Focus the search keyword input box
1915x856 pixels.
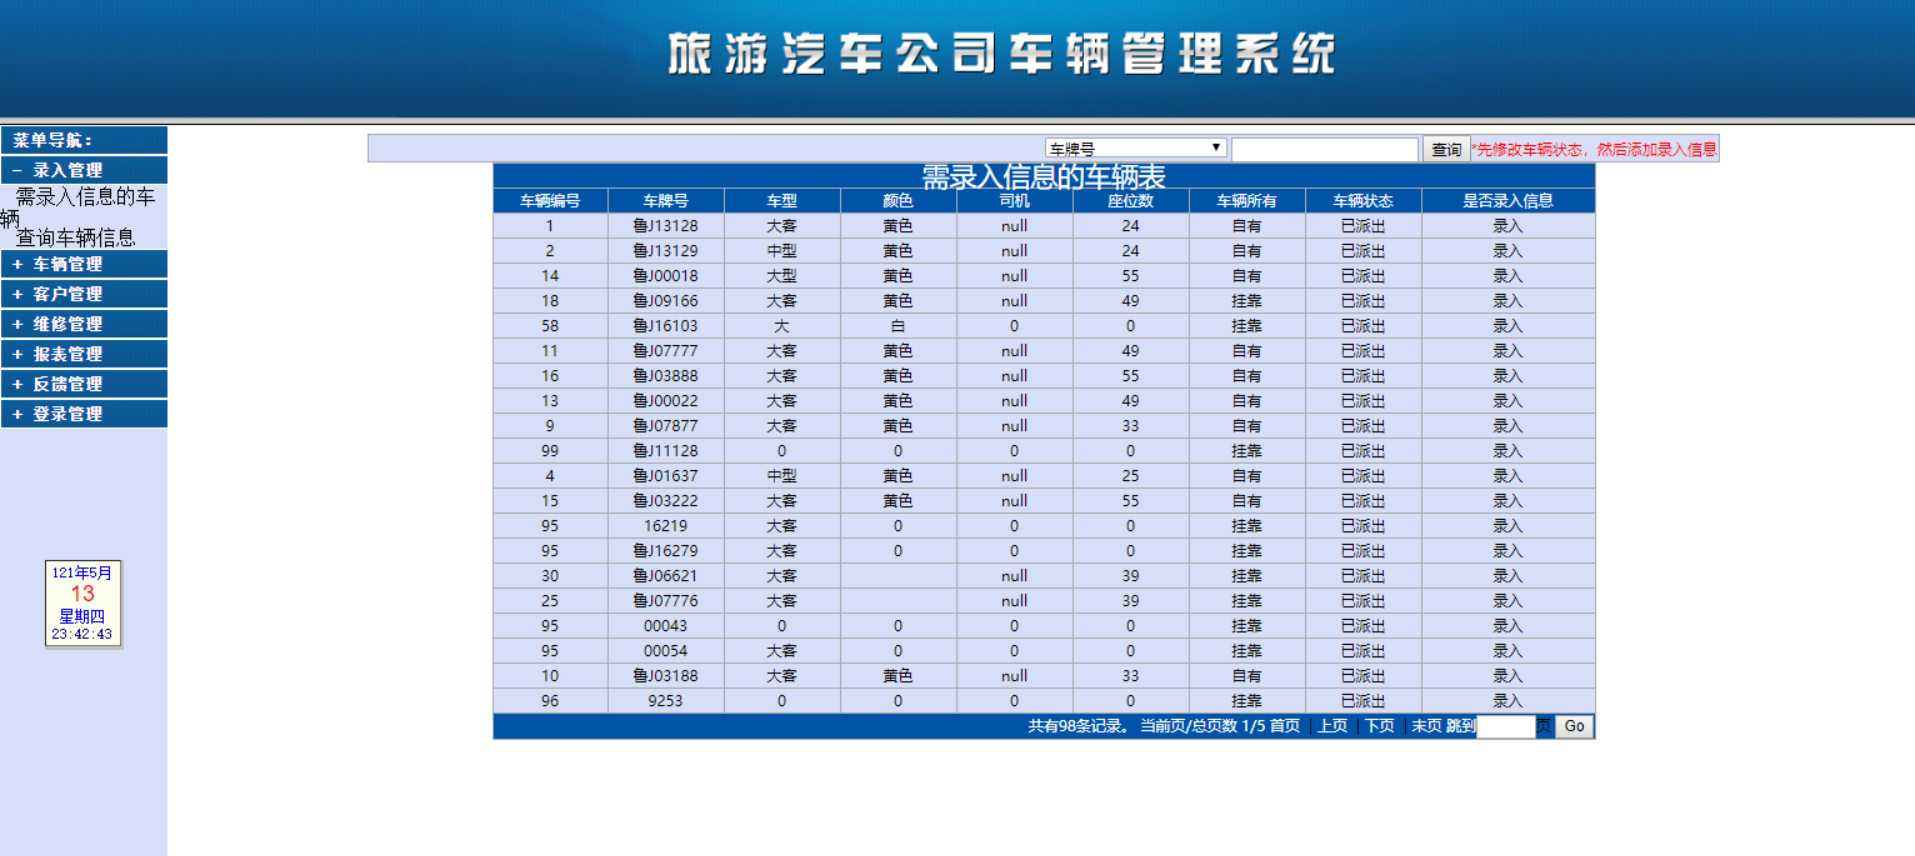click(1324, 149)
